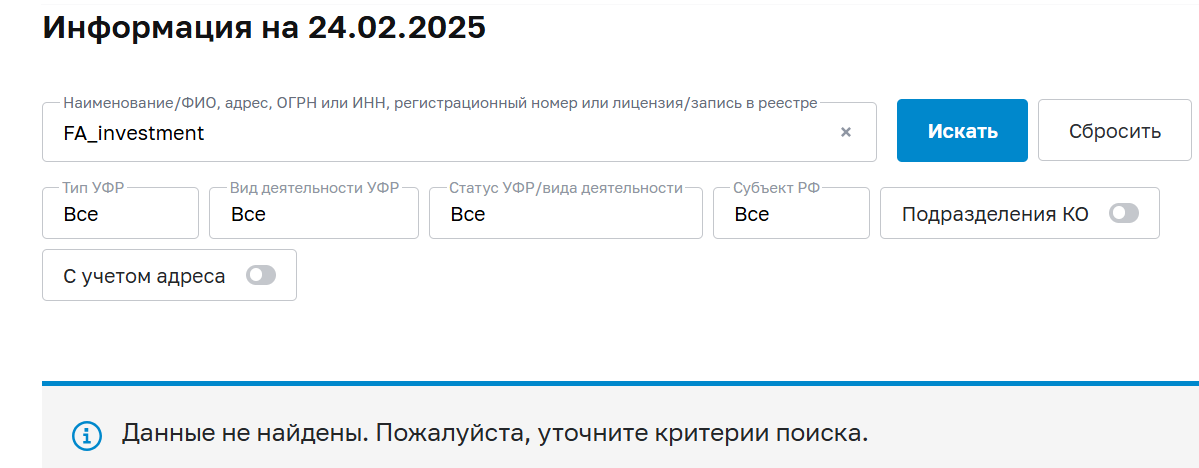This screenshot has height=468, width=1199.
Task: Click the С учетом адреса label text
Action: [144, 276]
